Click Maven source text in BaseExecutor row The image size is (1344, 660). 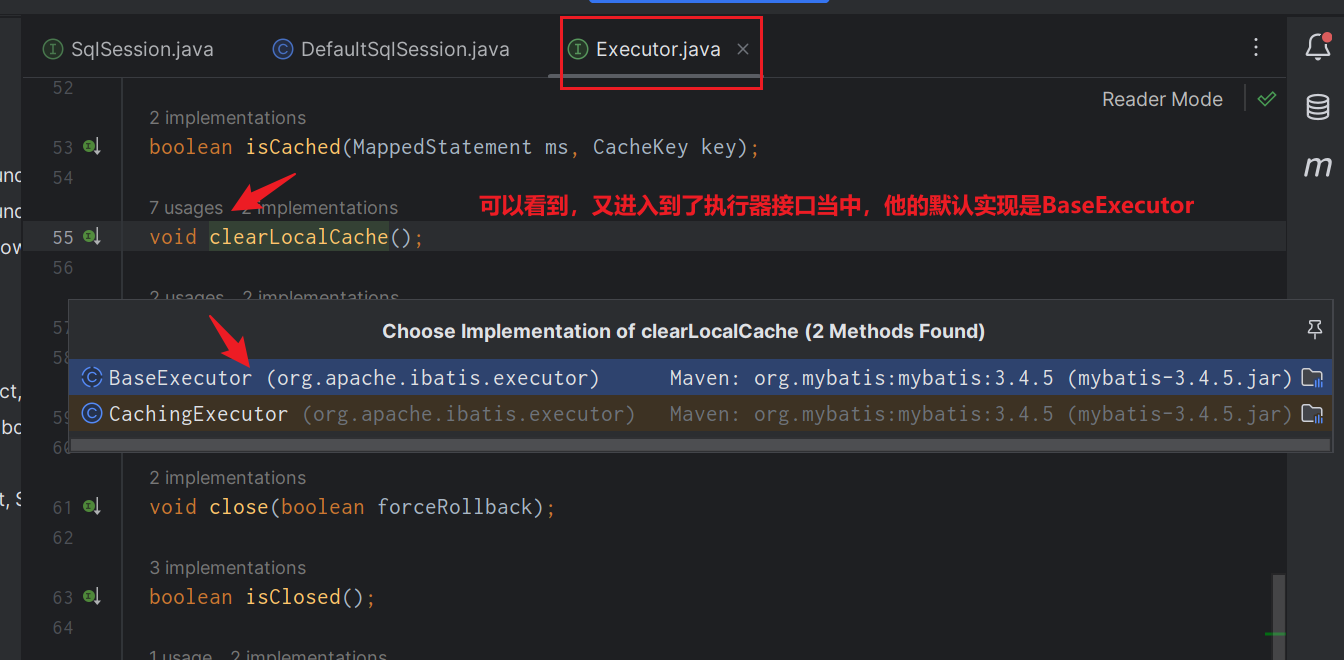pos(981,378)
